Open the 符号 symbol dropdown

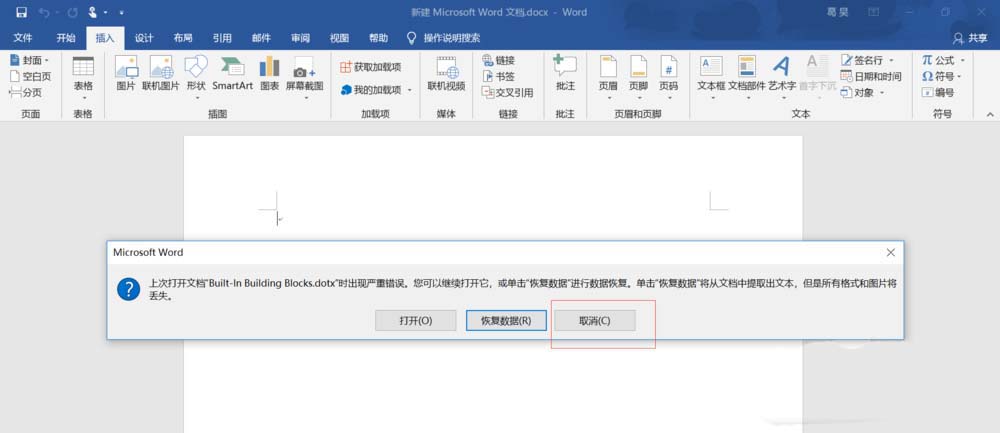coord(941,77)
